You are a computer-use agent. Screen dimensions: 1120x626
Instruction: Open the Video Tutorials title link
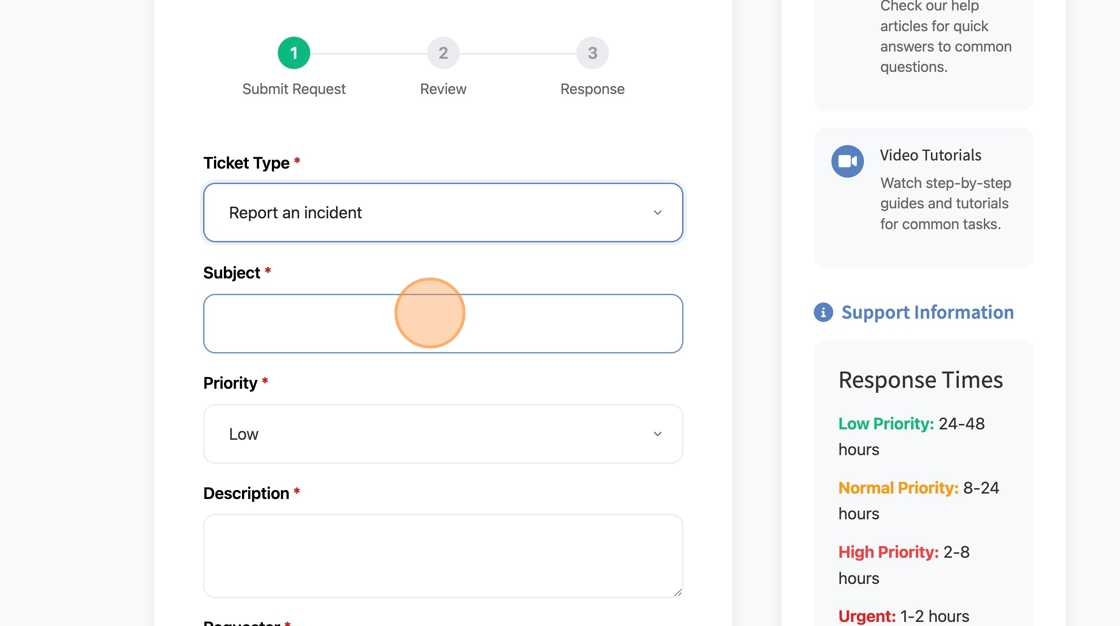click(930, 155)
